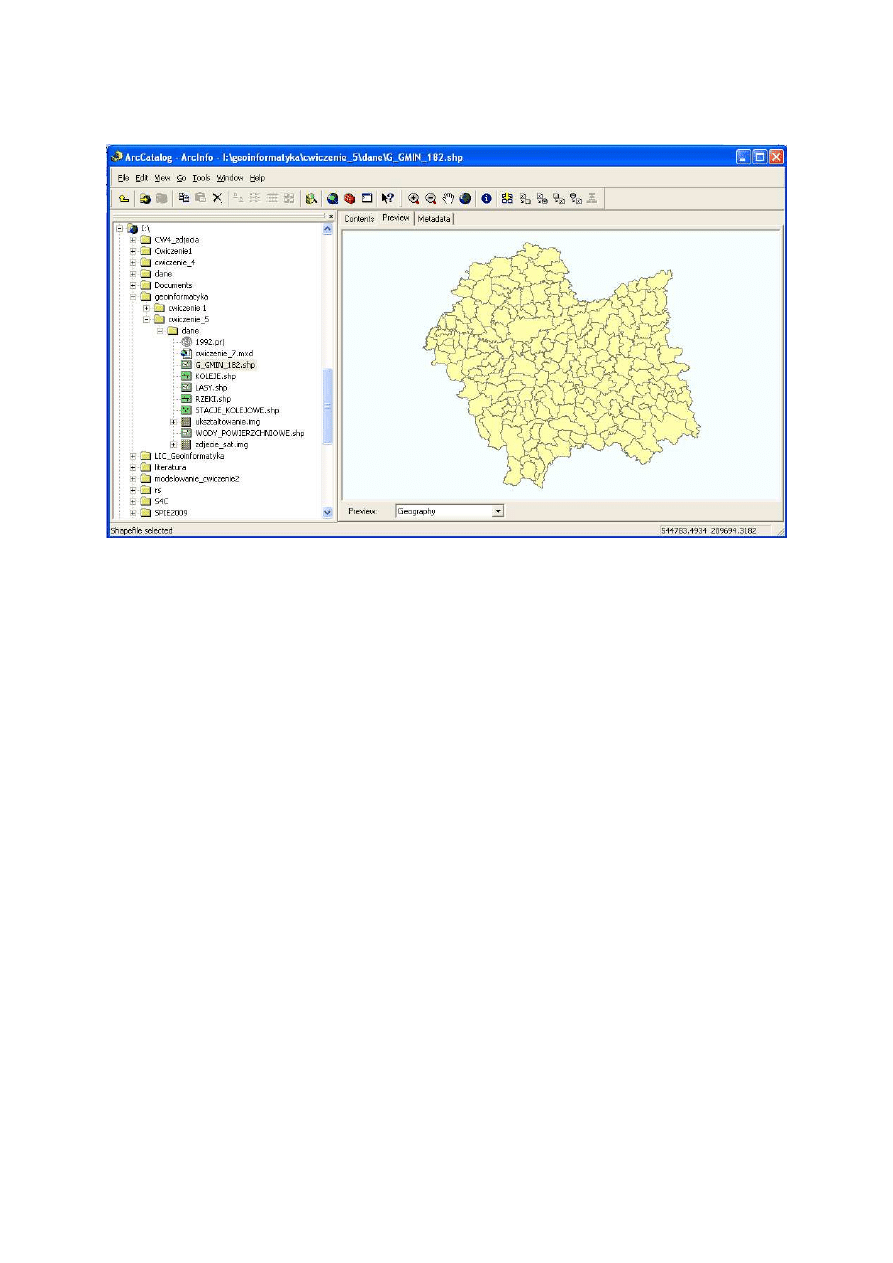Select the Pan hand tool
This screenshot has height=1263, width=893.
(x=448, y=198)
